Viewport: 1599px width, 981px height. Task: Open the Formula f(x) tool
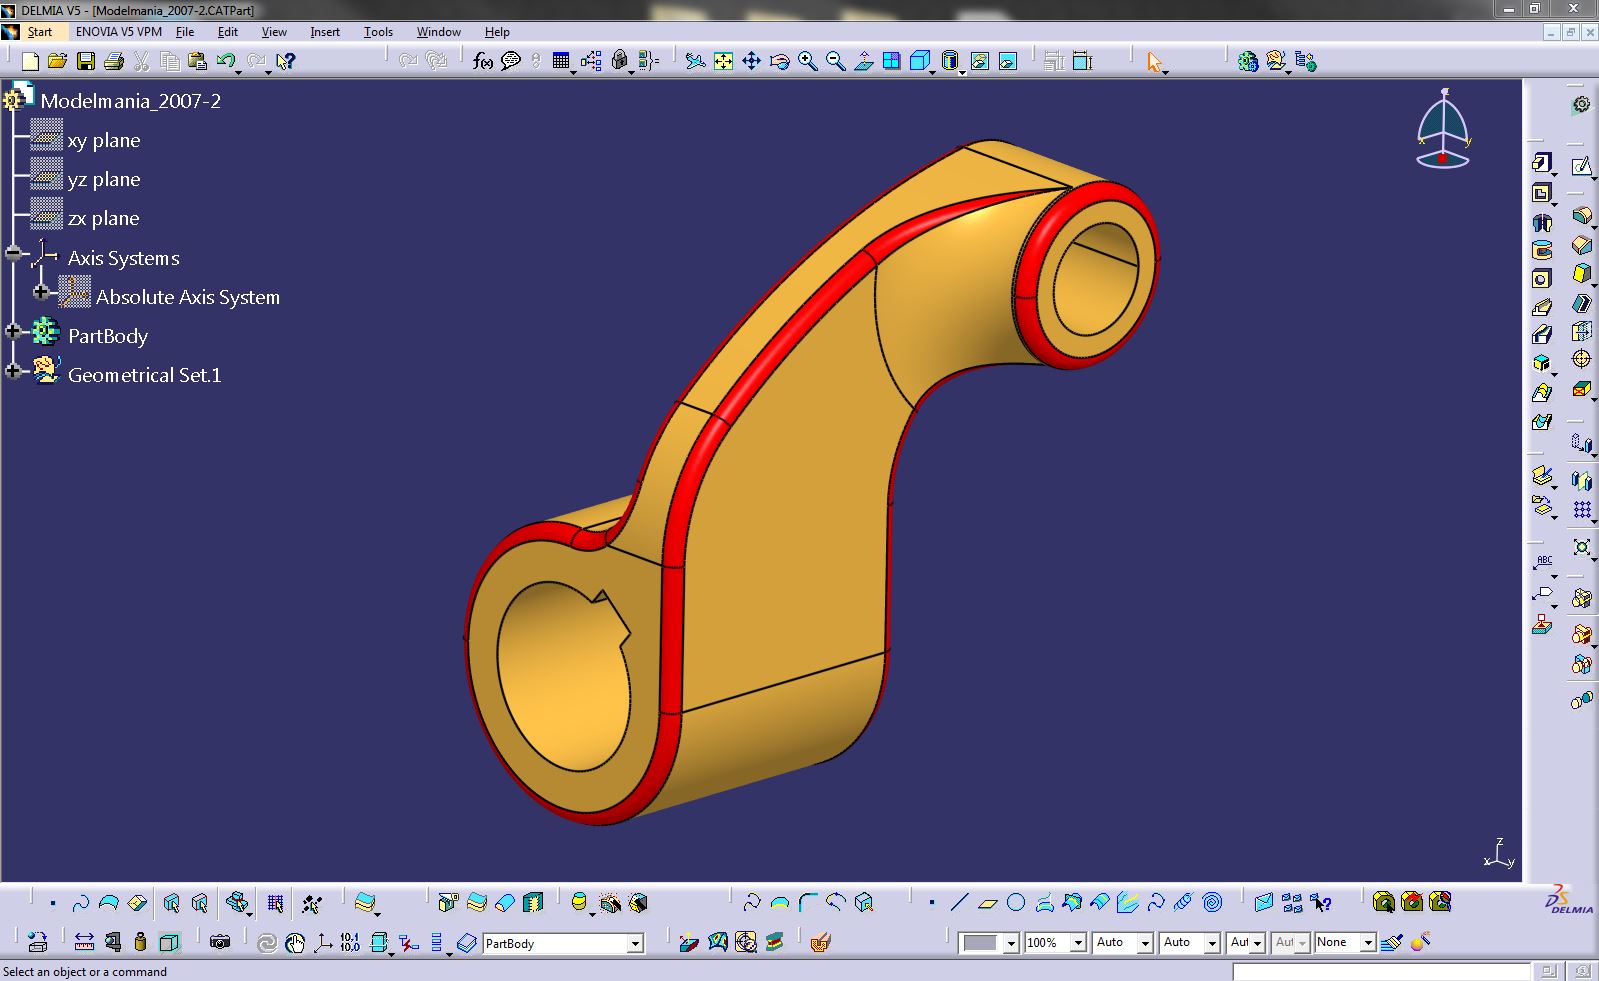pyautogui.click(x=482, y=62)
